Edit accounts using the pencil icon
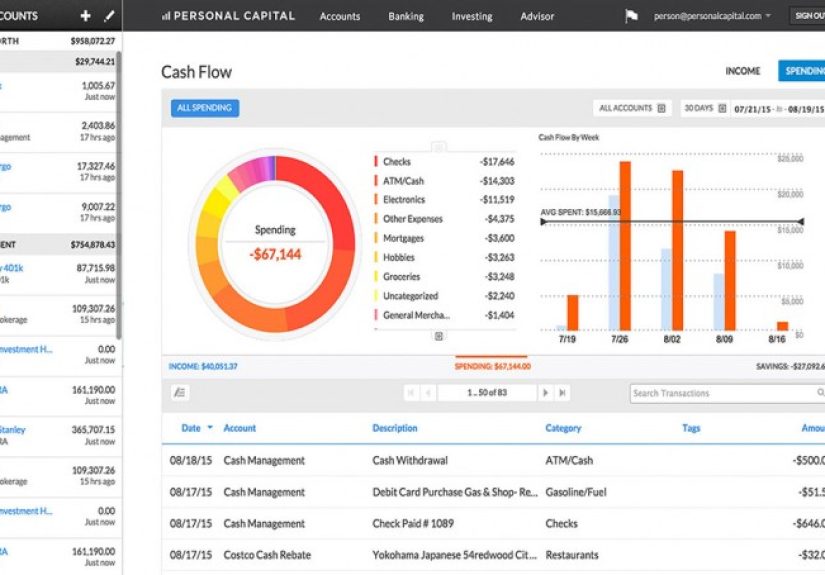Image resolution: width=825 pixels, height=575 pixels. (x=109, y=16)
